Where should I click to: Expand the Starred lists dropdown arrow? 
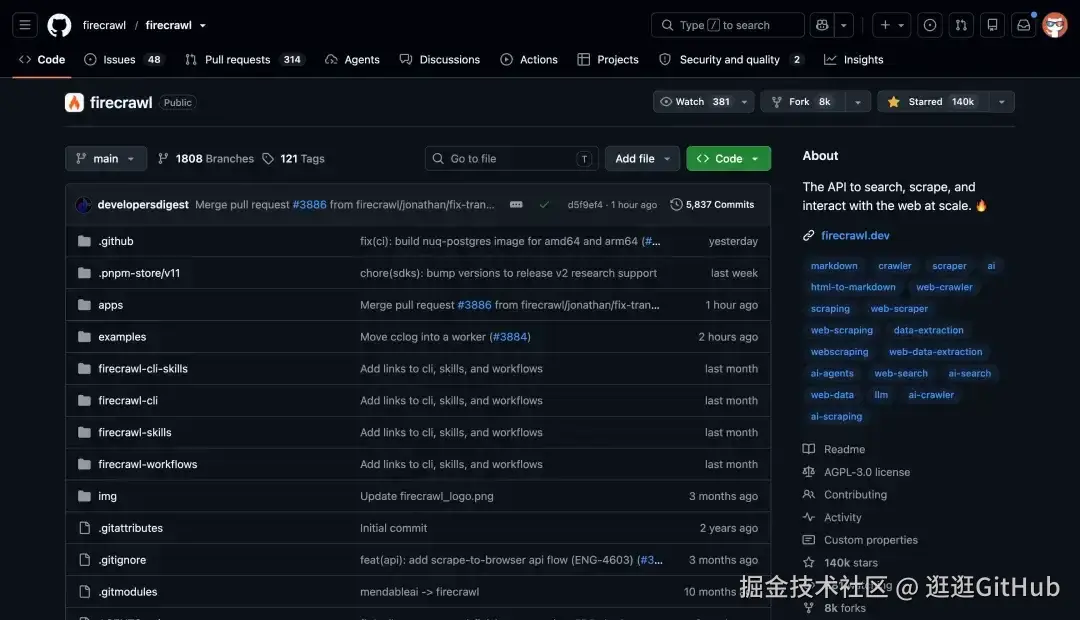tap(1001, 102)
